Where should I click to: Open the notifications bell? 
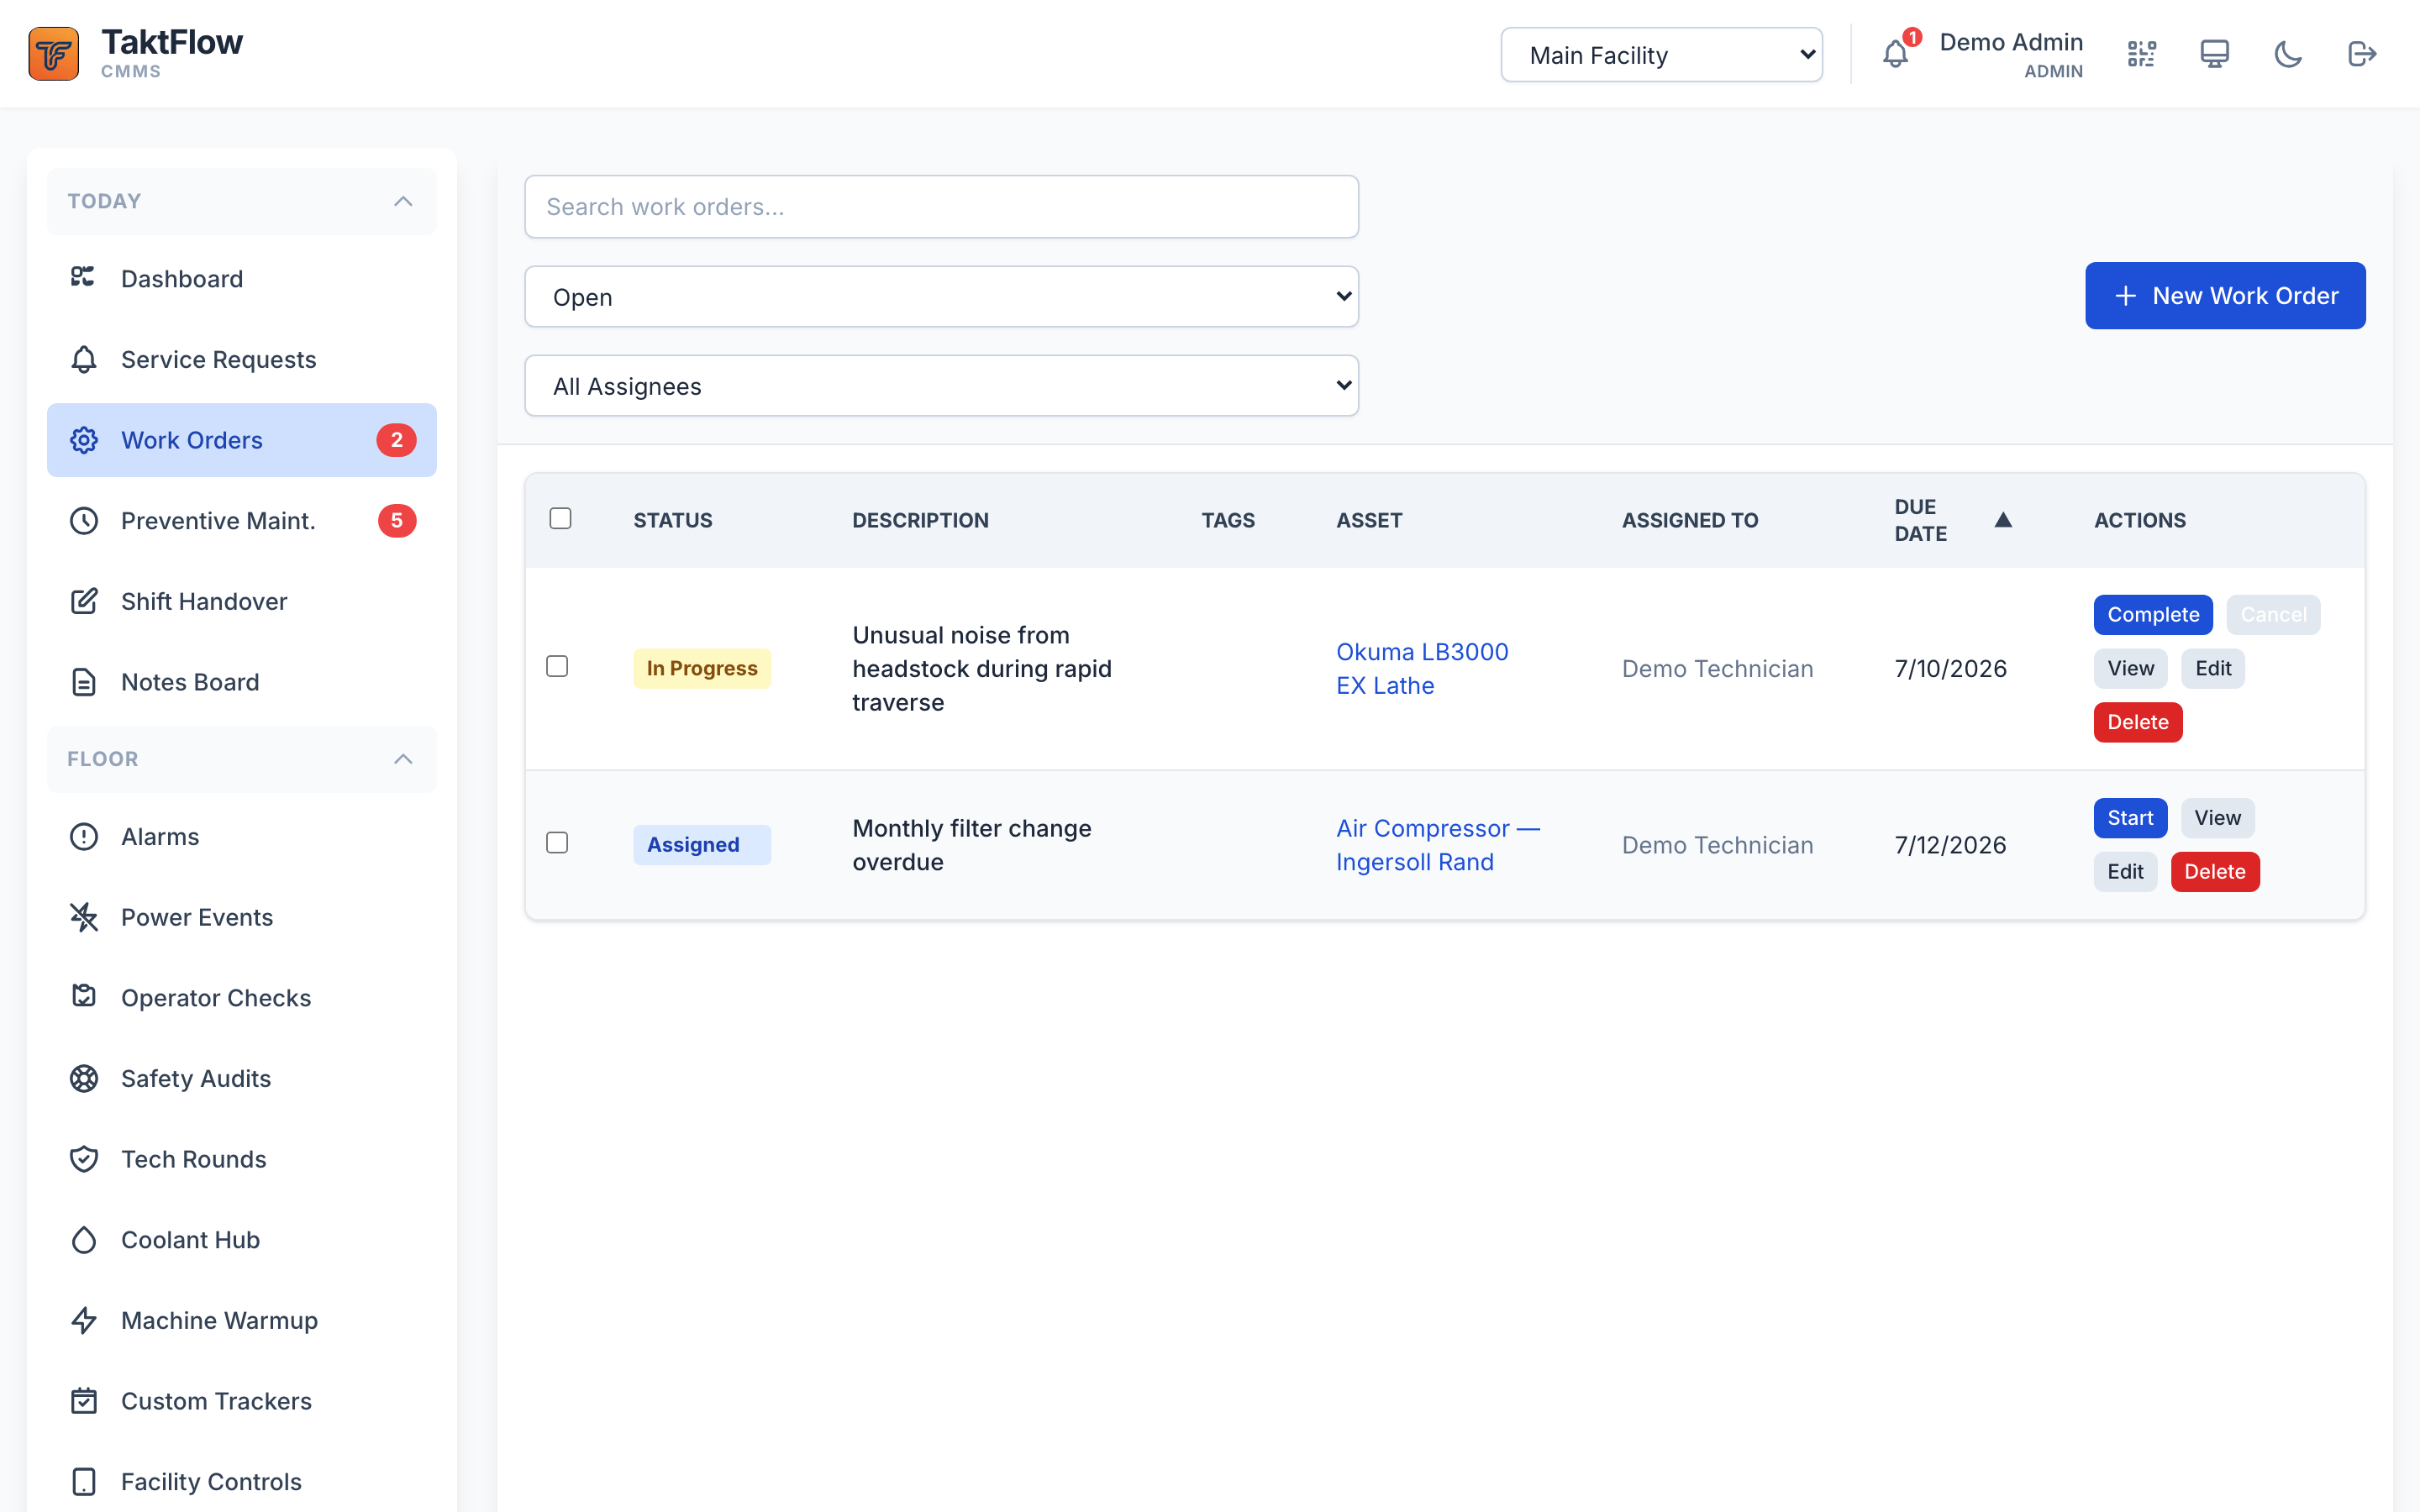coord(1895,54)
